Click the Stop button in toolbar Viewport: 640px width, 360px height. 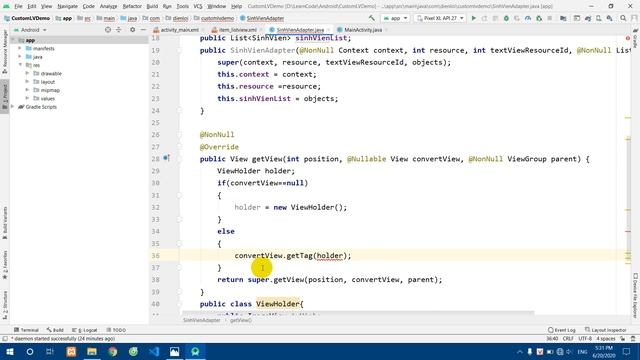pyautogui.click(x=550, y=18)
